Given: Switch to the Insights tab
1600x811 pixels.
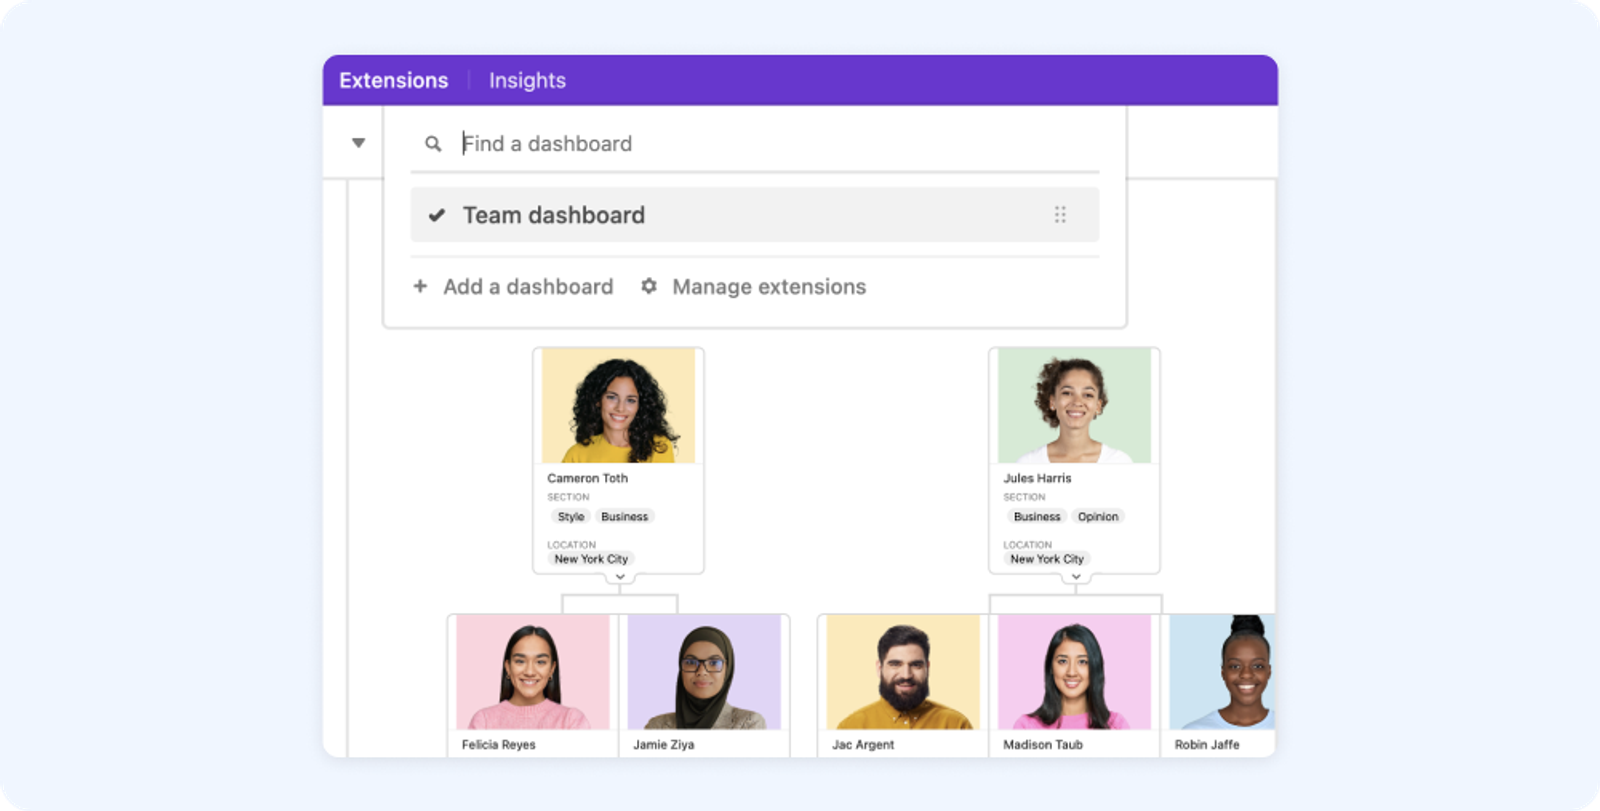Looking at the screenshot, I should tap(527, 80).
